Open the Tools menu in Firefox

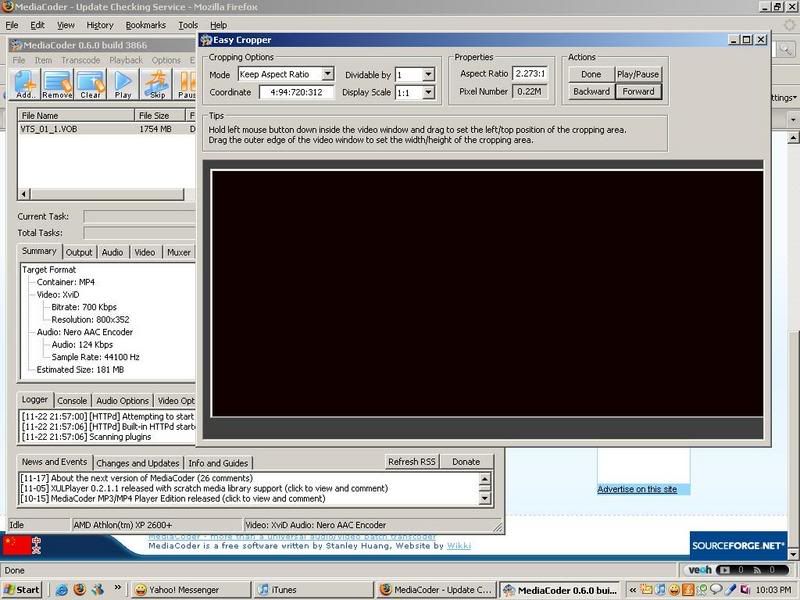pos(188,25)
